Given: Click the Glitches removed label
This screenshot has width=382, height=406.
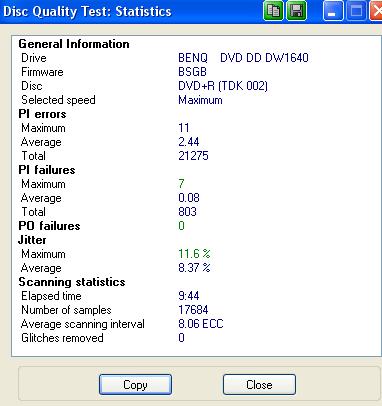Looking at the screenshot, I should tap(62, 338).
